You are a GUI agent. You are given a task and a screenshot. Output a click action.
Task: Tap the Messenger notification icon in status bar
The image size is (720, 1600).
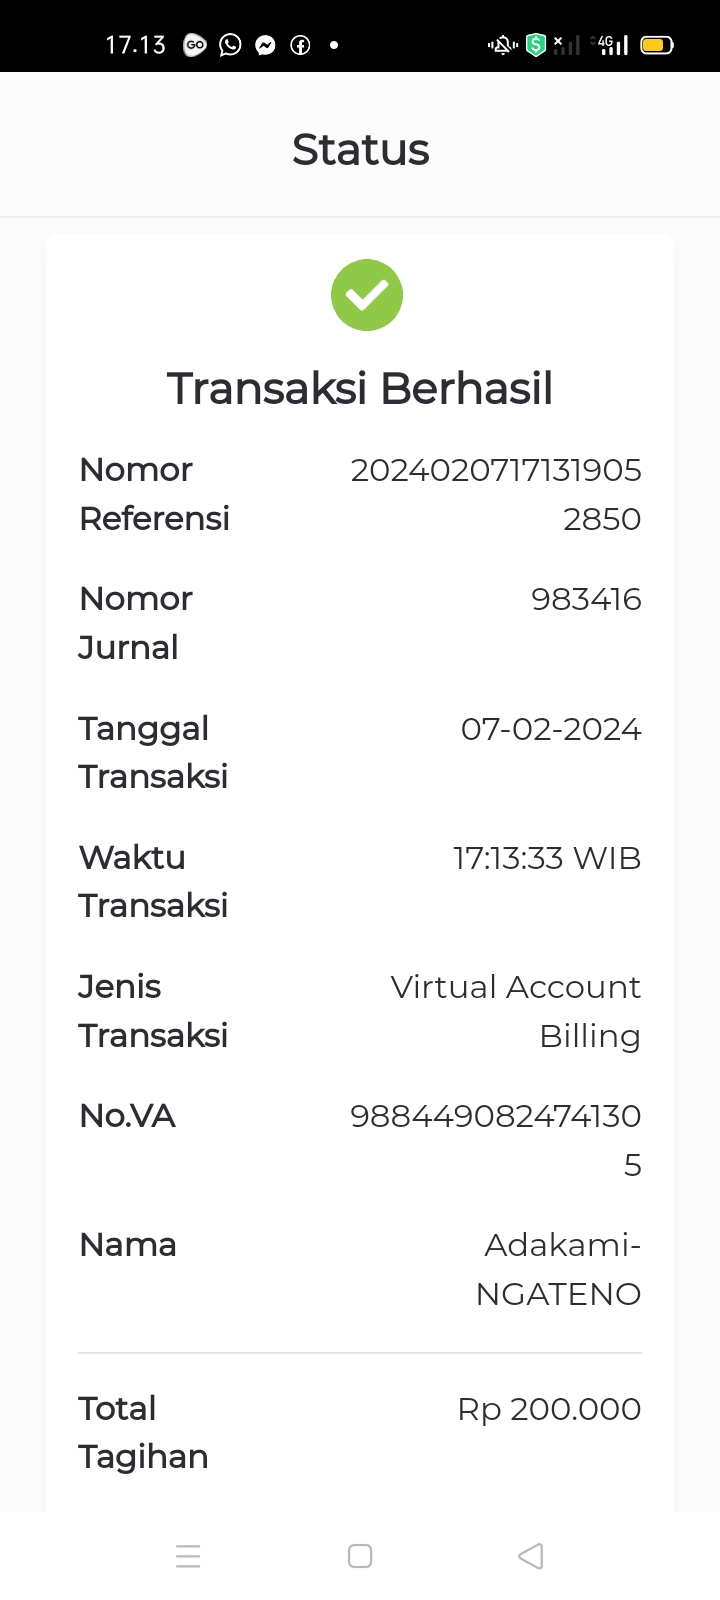(x=265, y=45)
